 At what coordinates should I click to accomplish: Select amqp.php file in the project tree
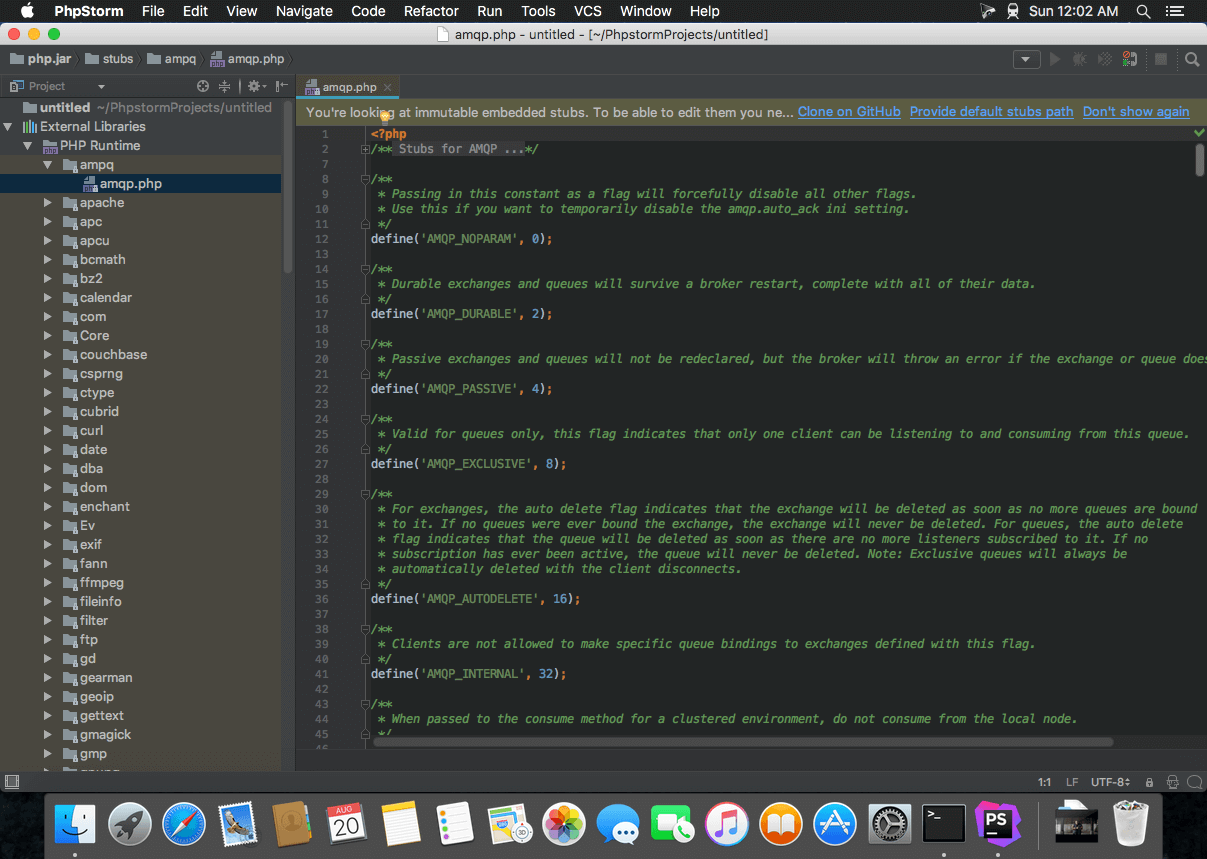click(130, 184)
